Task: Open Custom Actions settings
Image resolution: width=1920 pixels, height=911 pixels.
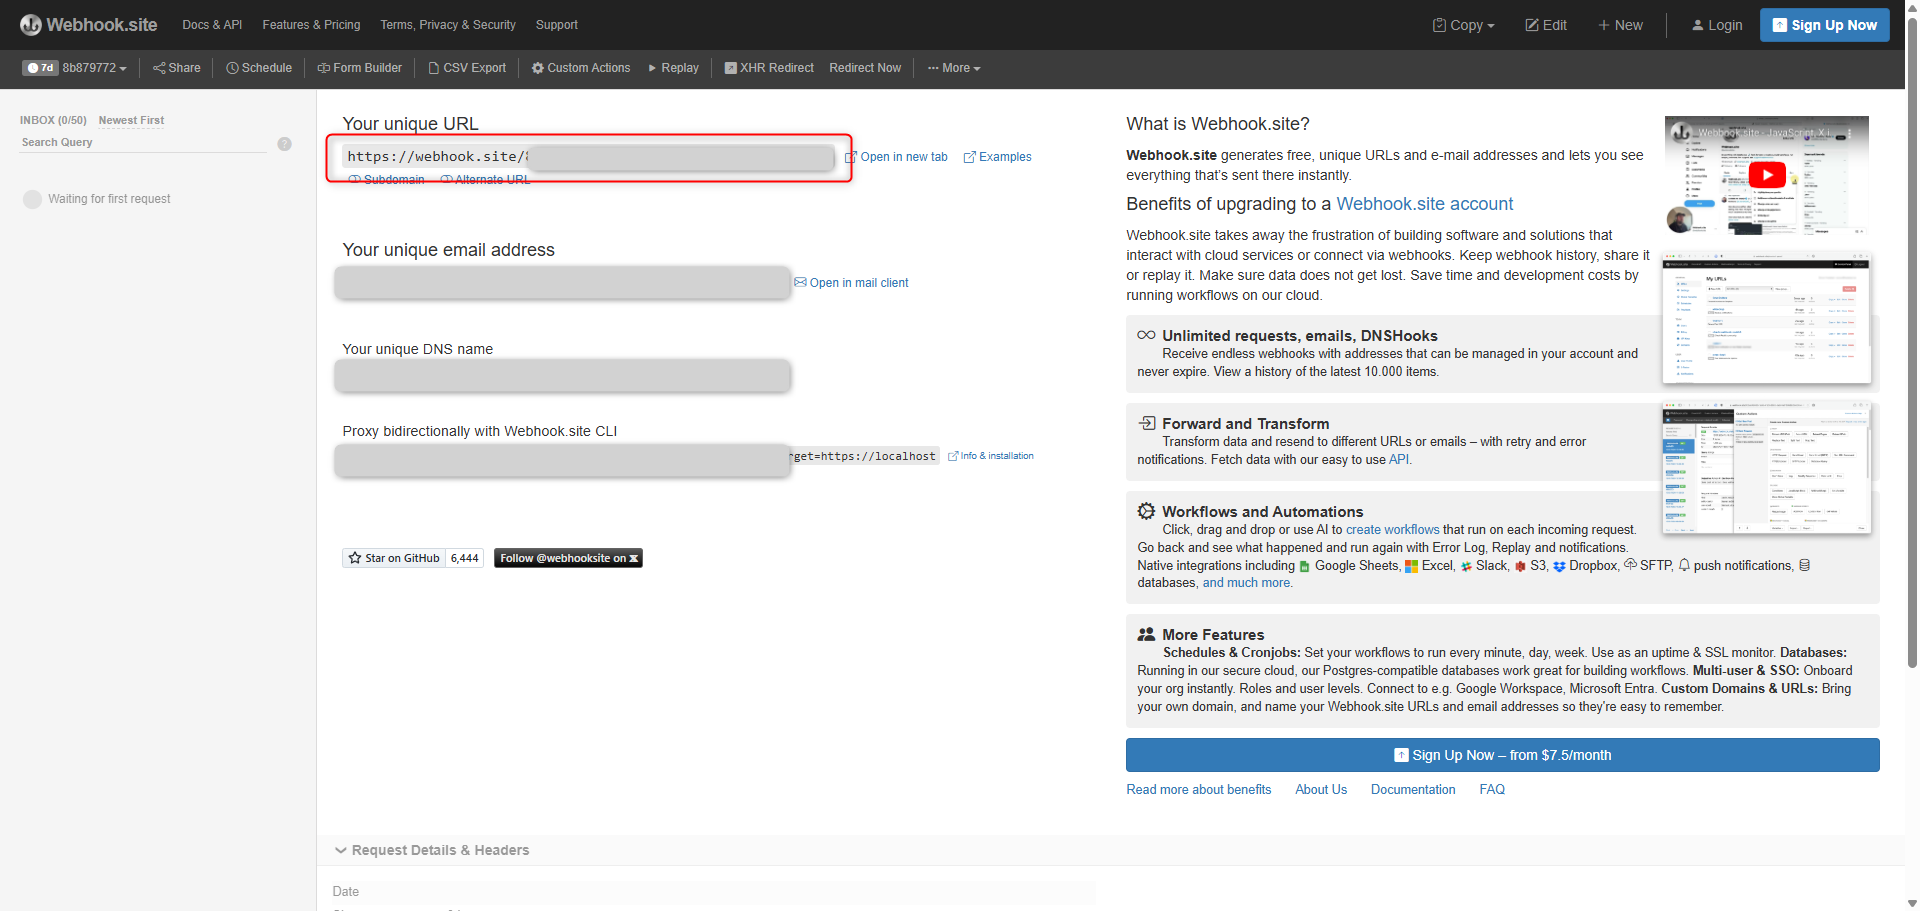Action: coord(580,68)
